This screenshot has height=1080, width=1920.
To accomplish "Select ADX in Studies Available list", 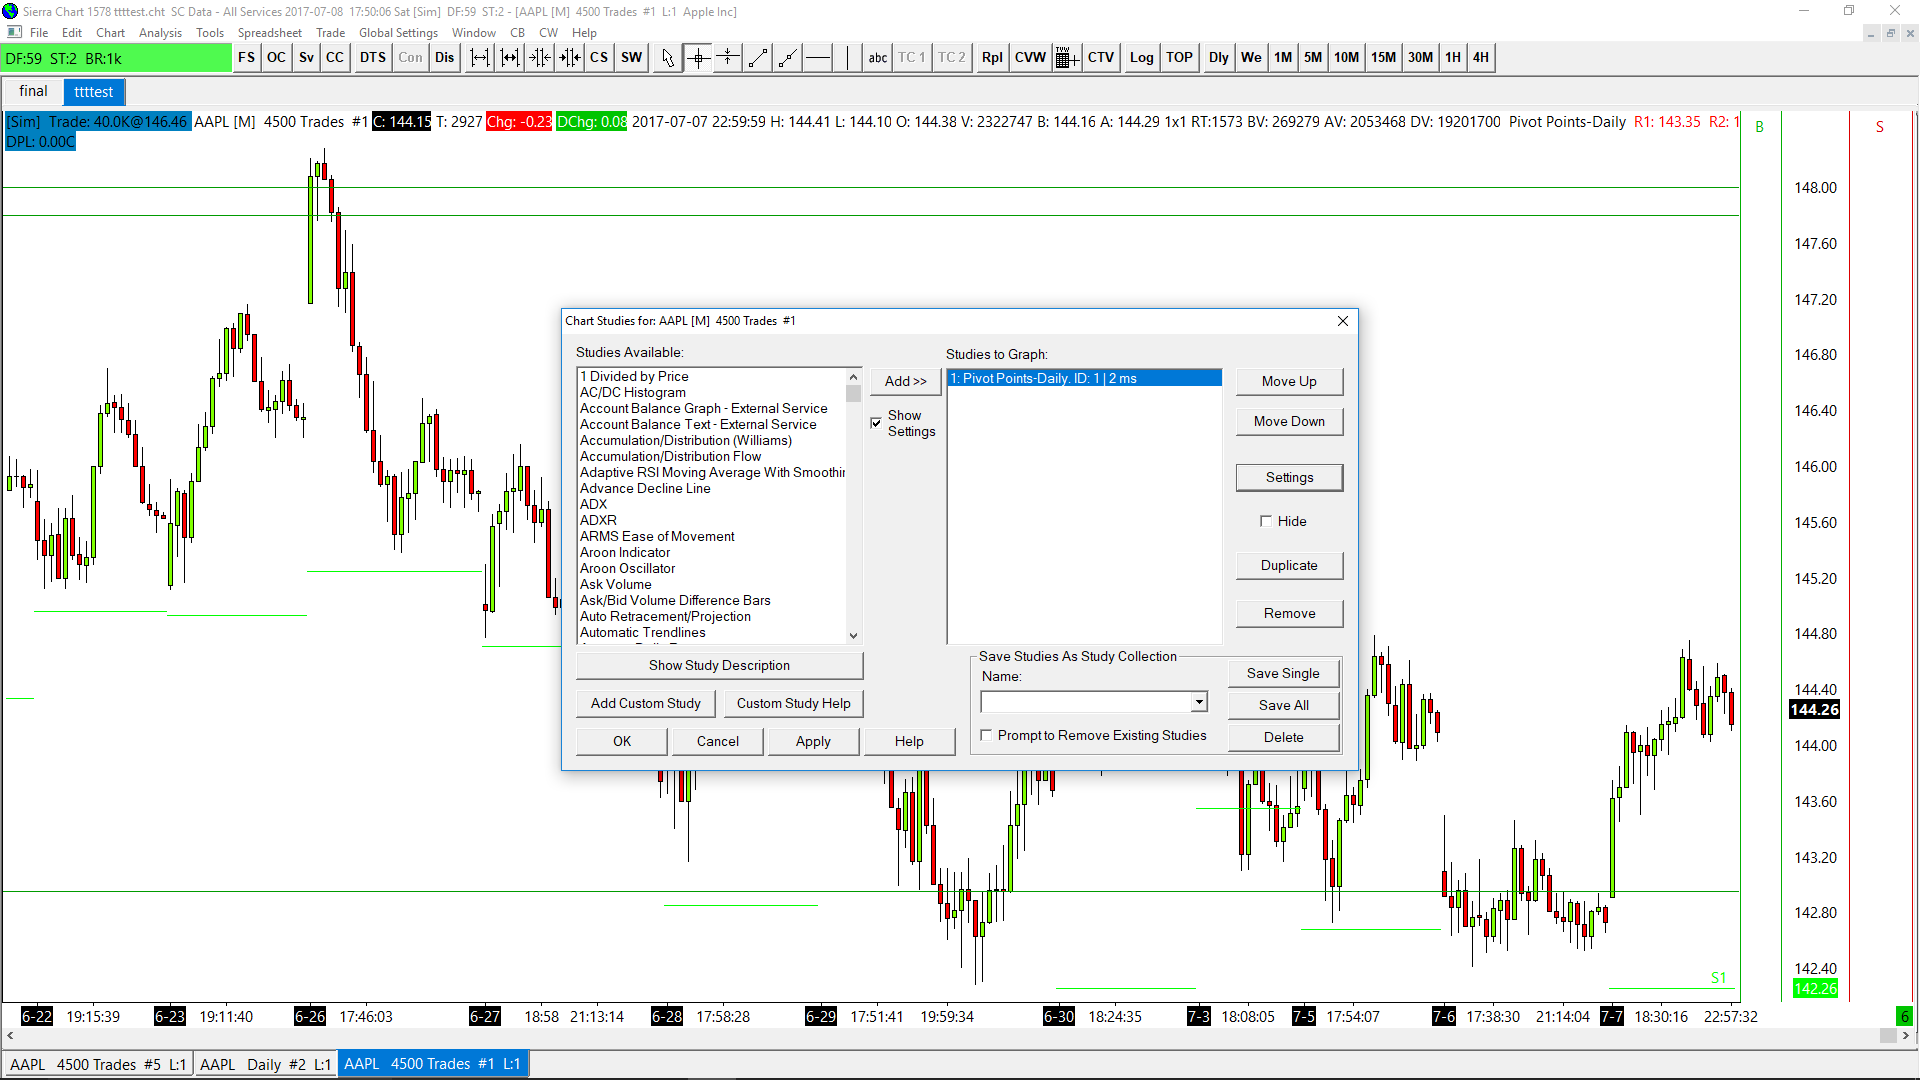I will (x=593, y=504).
